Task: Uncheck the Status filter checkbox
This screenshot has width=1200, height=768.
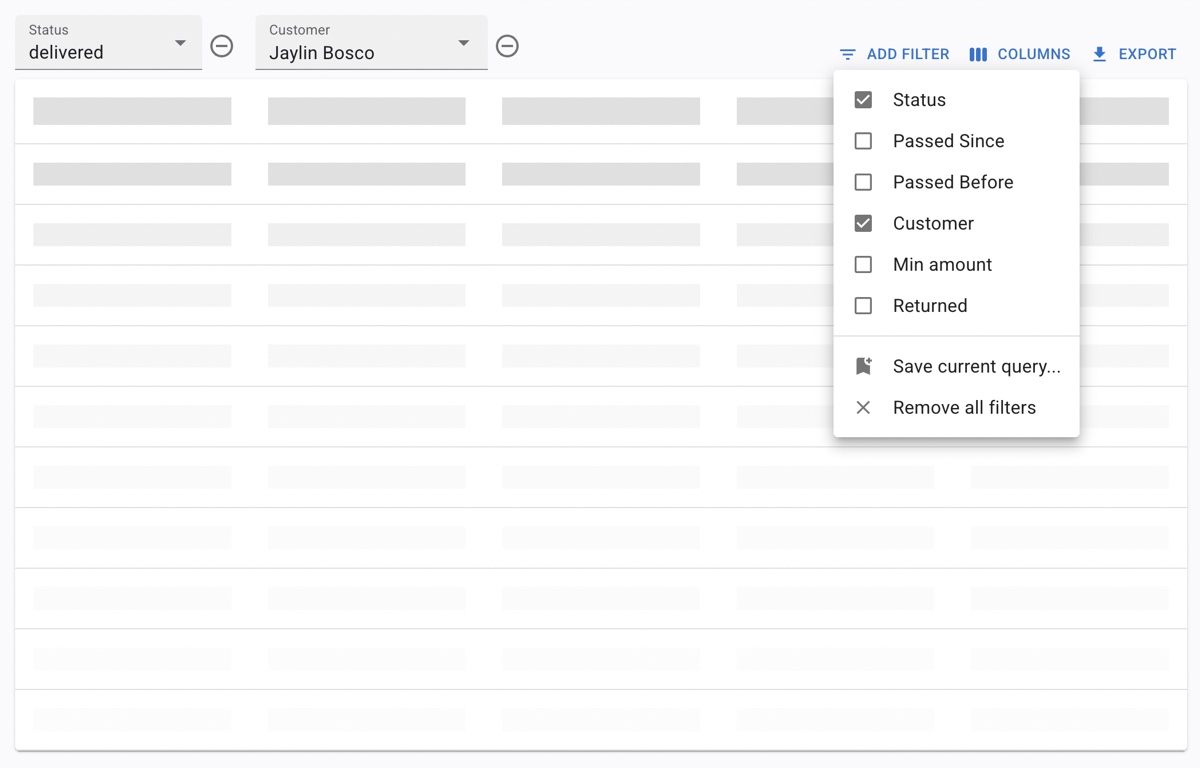Action: pyautogui.click(x=863, y=100)
